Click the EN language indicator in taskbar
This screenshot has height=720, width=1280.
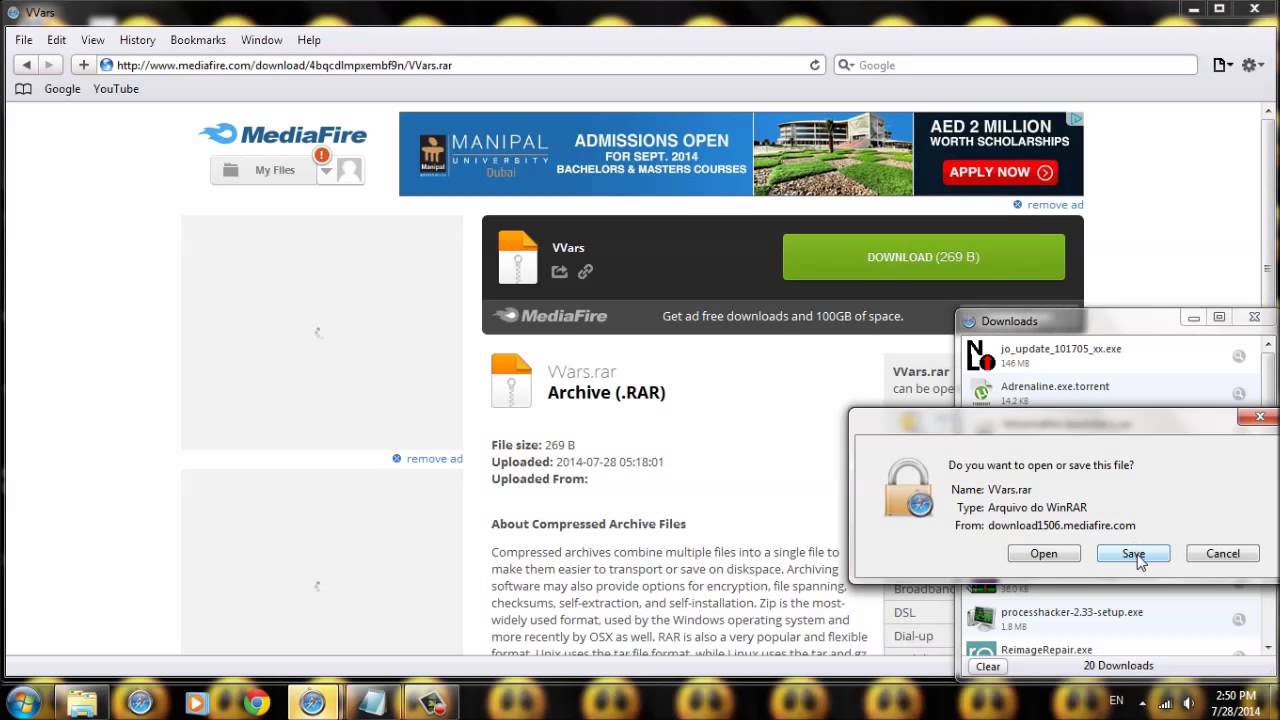1117,701
